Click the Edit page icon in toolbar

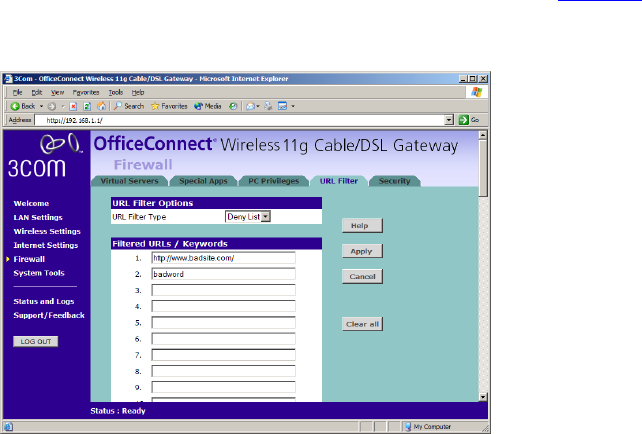(283, 106)
